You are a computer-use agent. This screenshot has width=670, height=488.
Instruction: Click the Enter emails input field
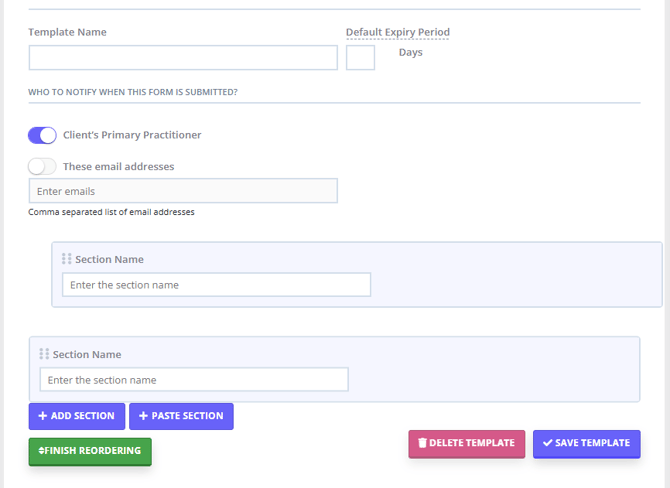(183, 191)
